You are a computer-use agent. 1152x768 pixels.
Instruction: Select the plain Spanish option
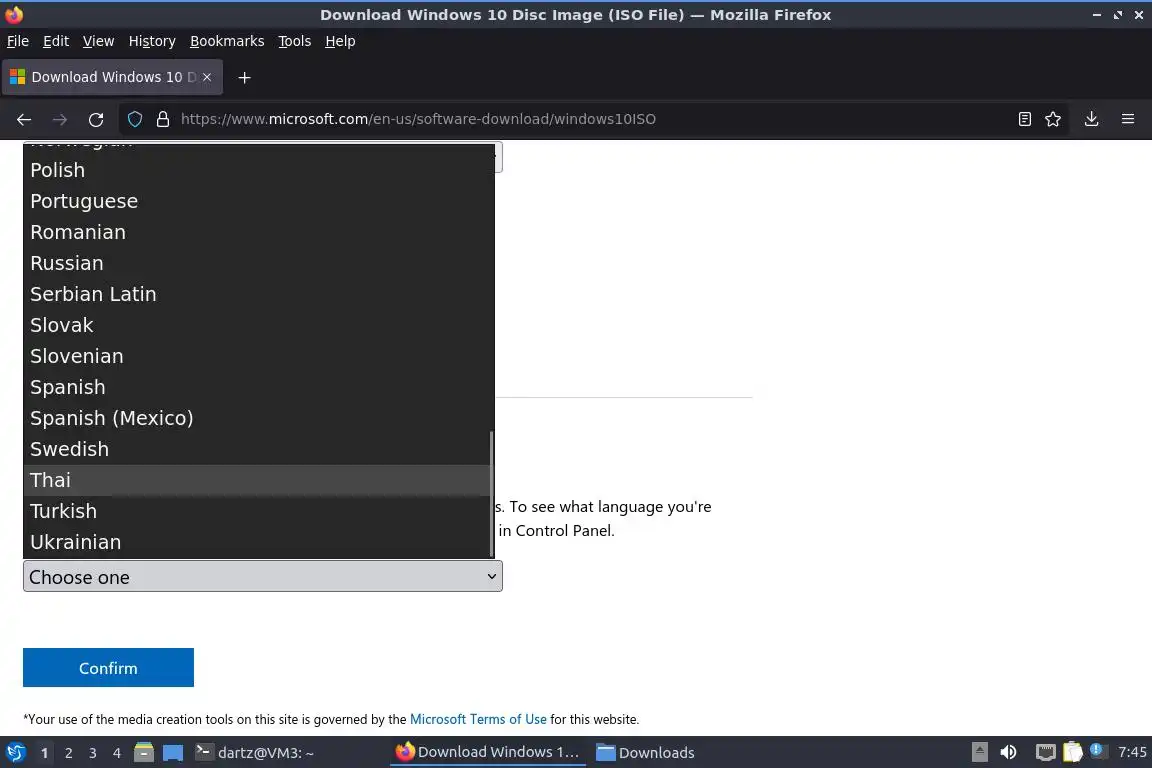pyautogui.click(x=258, y=387)
